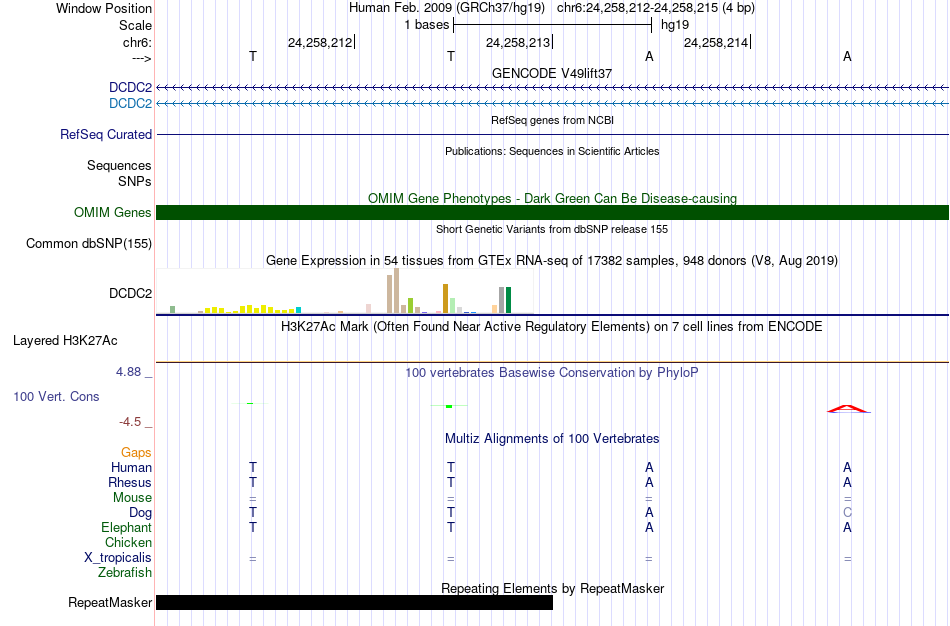
Task: Click the light blue DCDC2 GENCODE track label
Action: 130,104
